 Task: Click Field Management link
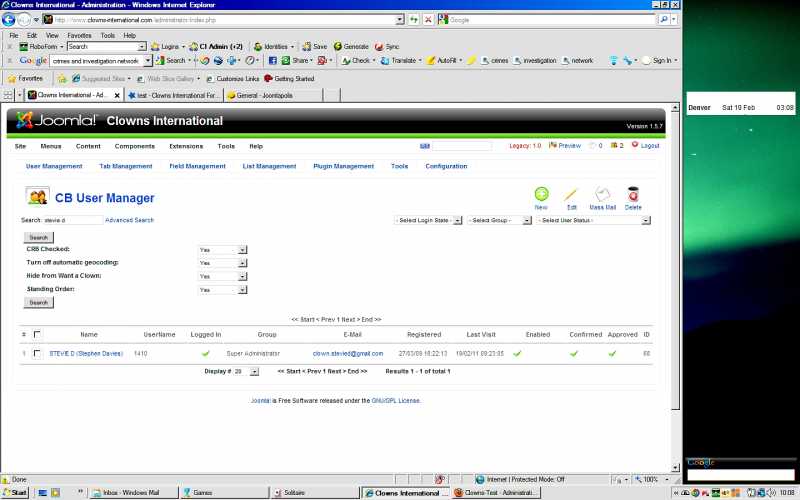point(197,166)
